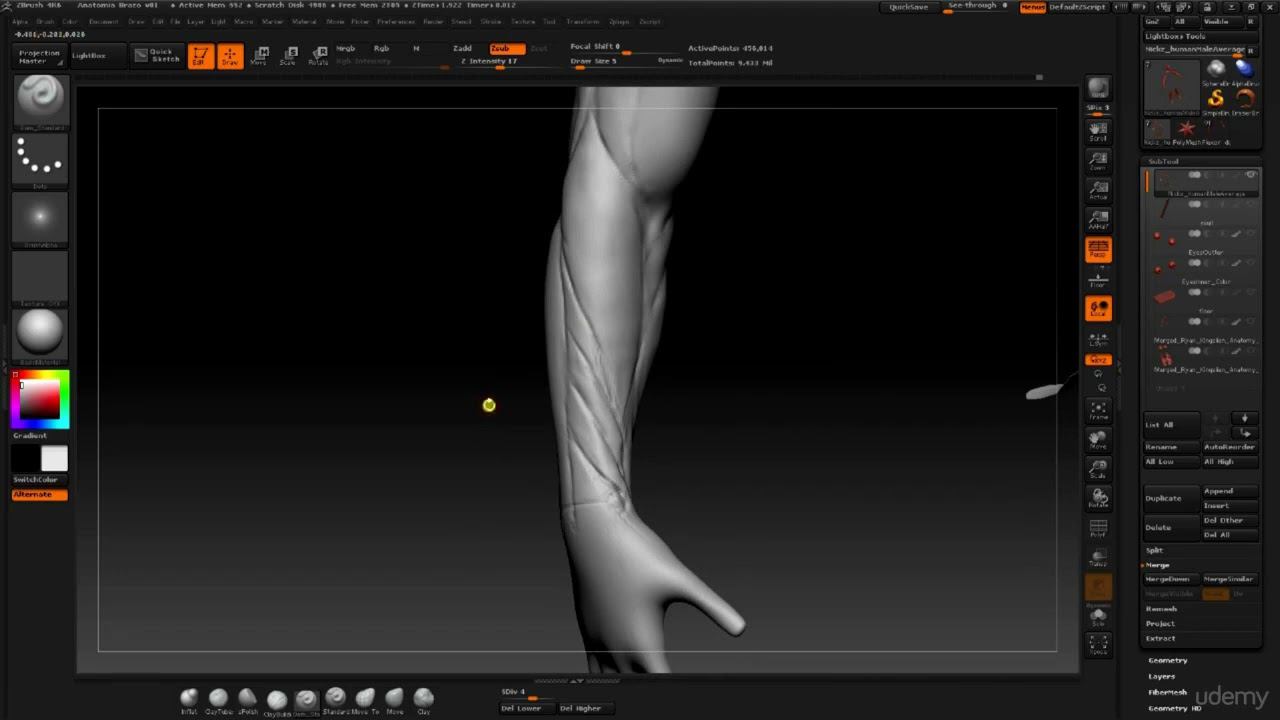Click the Duplicate subtool button

[1172, 498]
